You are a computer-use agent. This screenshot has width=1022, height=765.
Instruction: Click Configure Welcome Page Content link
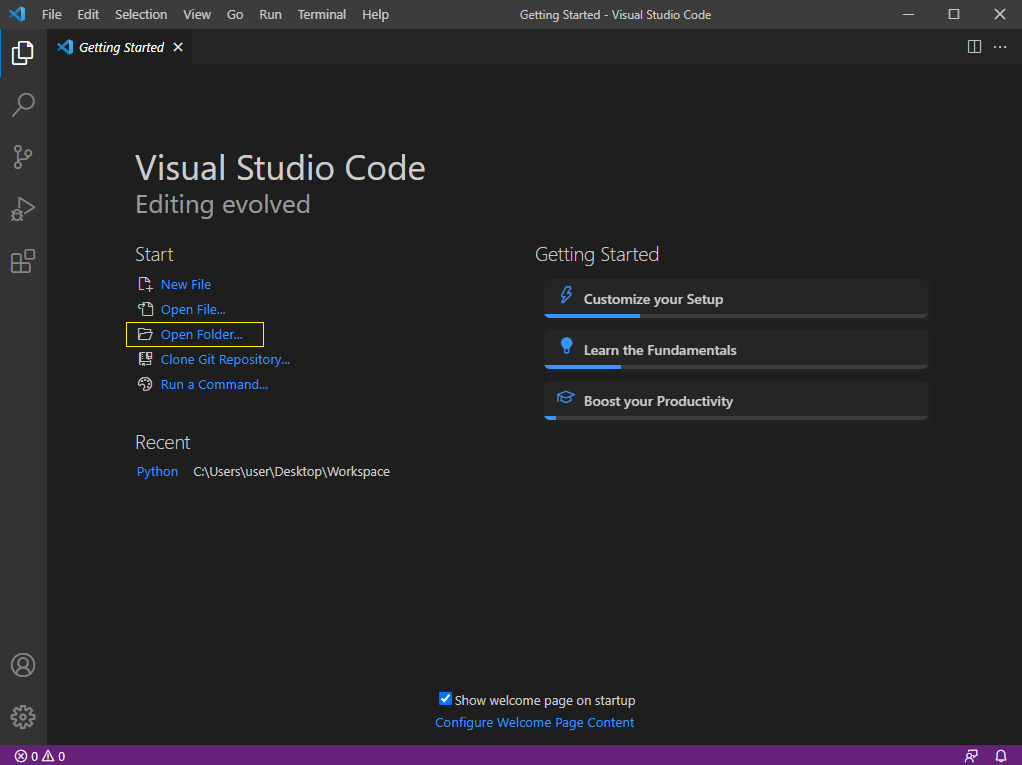point(534,722)
